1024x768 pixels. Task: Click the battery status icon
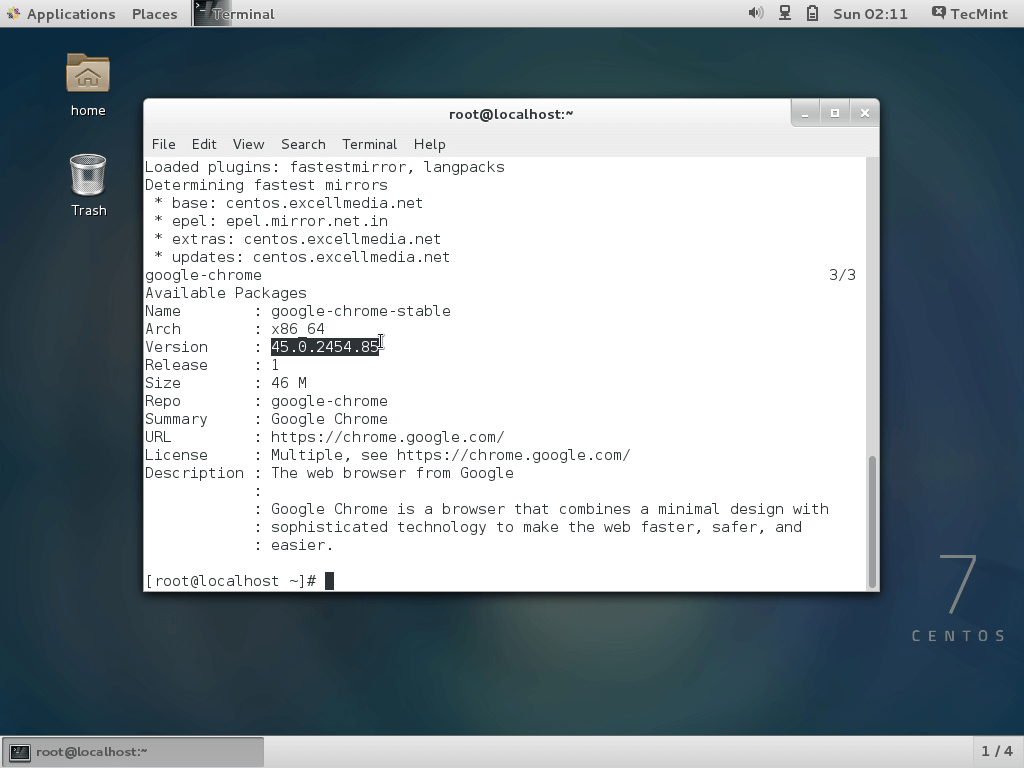[x=813, y=13]
